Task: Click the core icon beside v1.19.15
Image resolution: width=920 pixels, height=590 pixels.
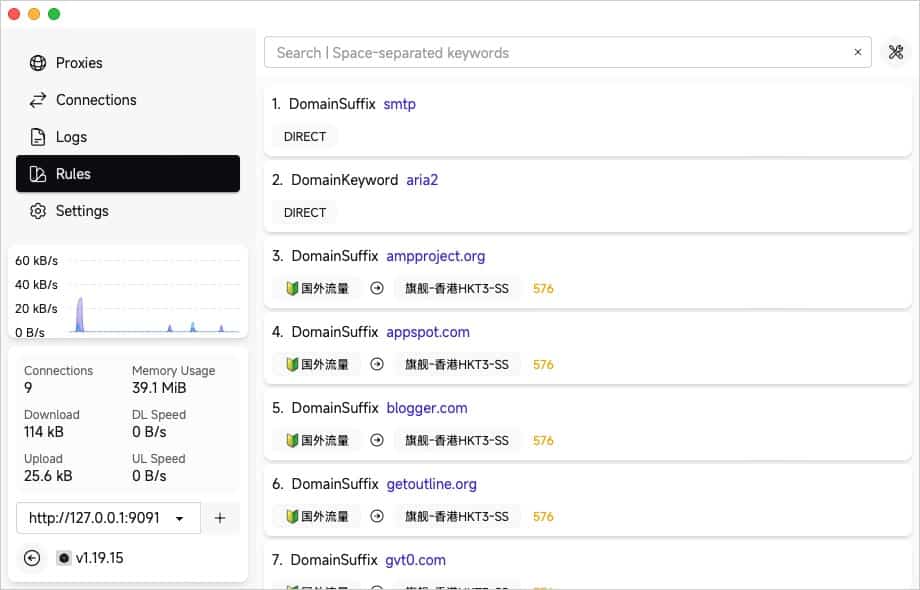Action: [64, 558]
